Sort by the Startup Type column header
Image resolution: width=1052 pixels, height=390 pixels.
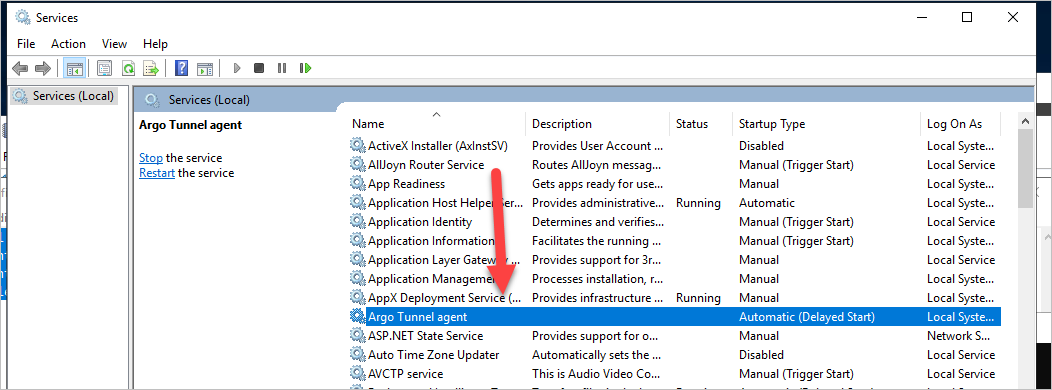826,124
